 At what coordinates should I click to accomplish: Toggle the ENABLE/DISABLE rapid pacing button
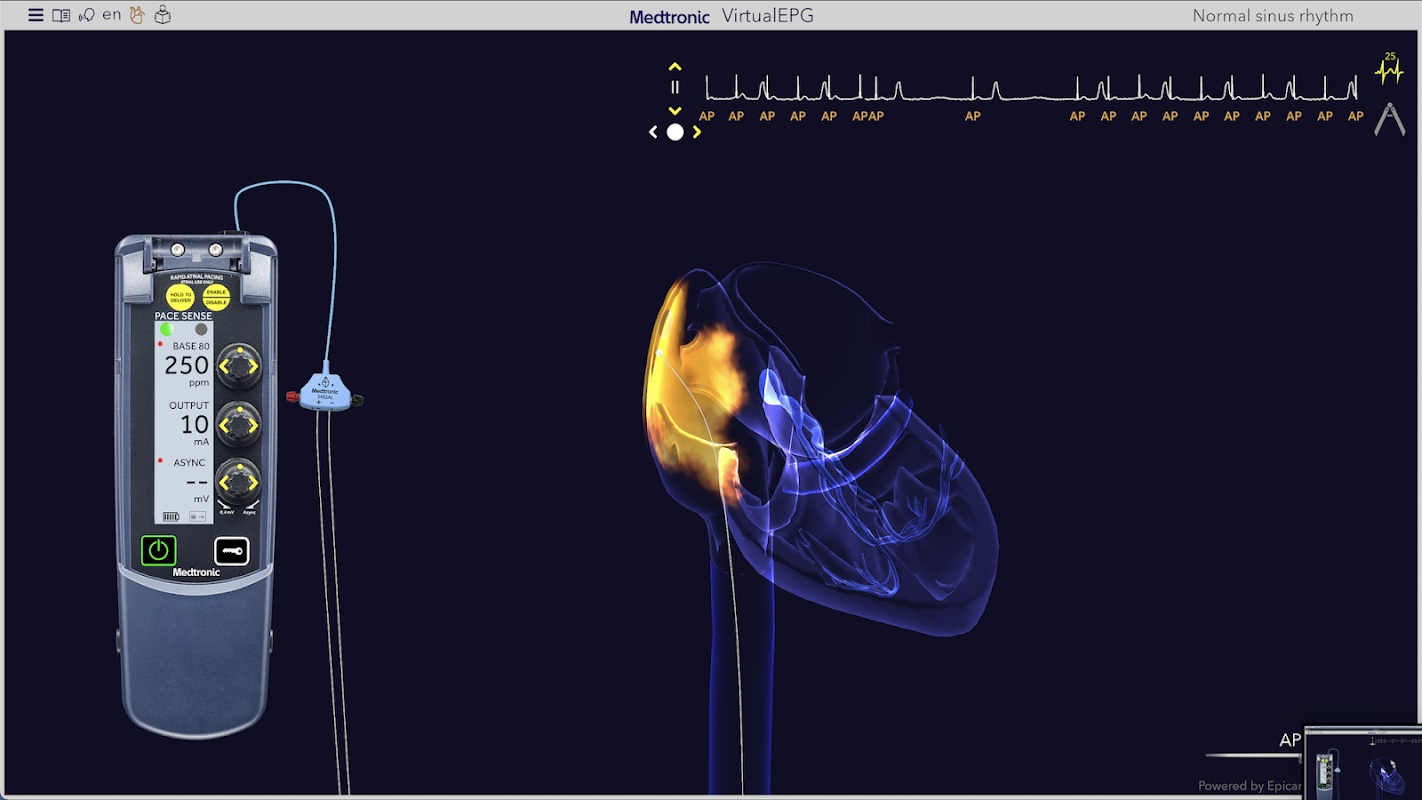(x=217, y=296)
